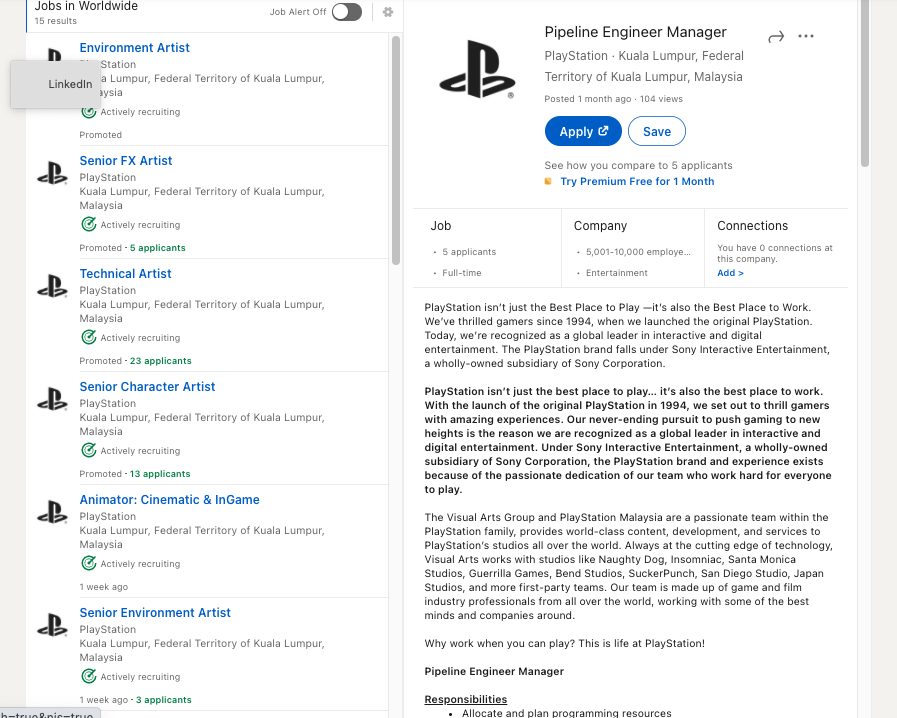897x718 pixels.
Task: Click the job alert settings gear icon
Action: click(x=388, y=13)
